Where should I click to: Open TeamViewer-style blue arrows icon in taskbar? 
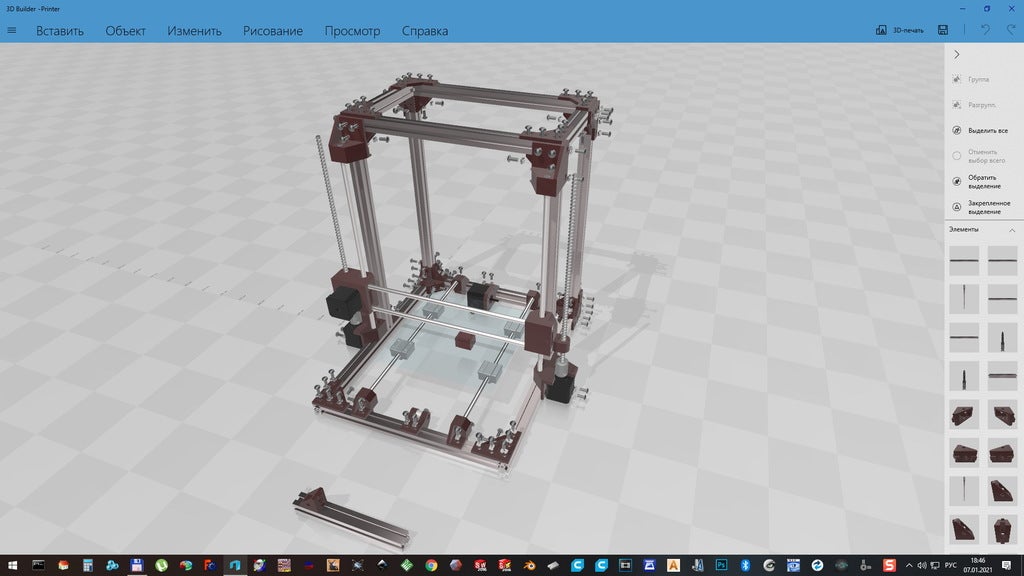pyautogui.click(x=817, y=565)
